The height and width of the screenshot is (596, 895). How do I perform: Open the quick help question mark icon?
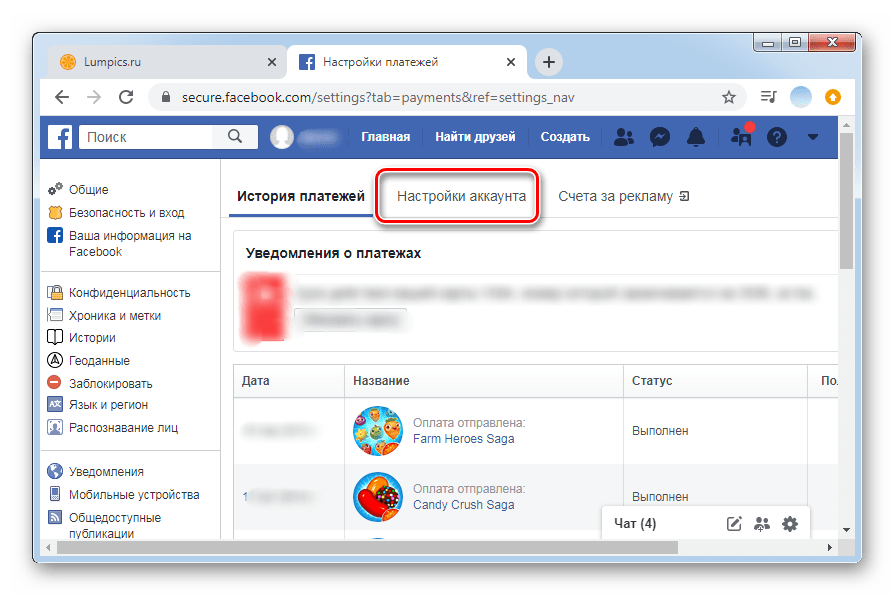click(x=776, y=137)
